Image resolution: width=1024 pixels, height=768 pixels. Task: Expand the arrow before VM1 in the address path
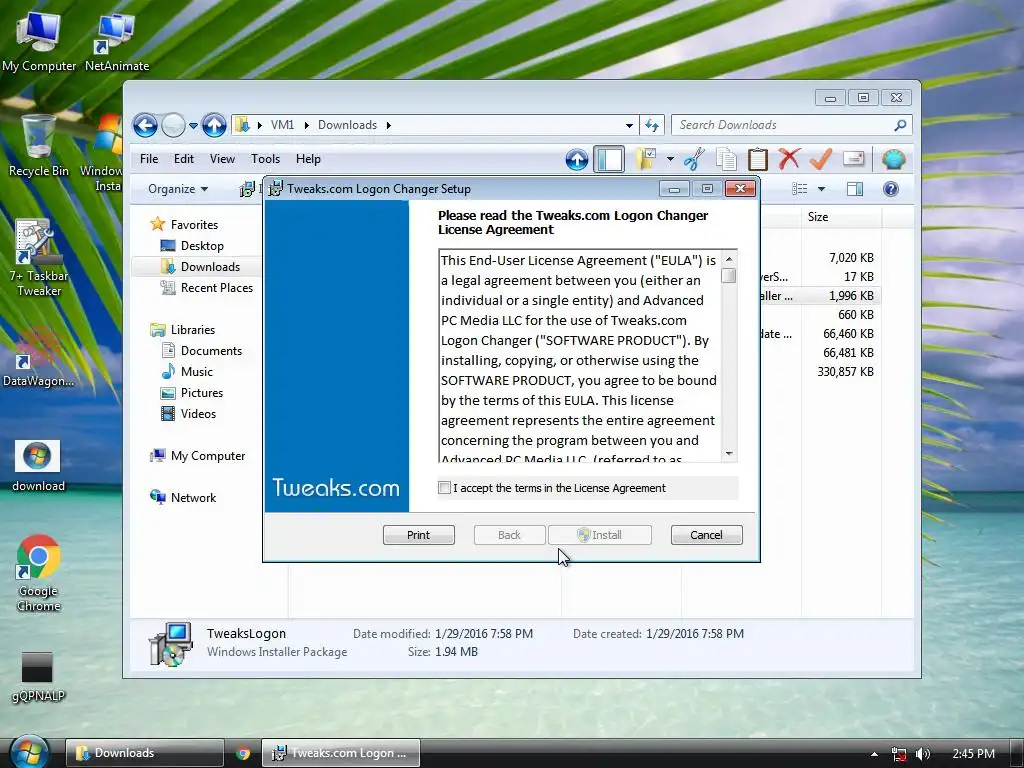point(259,125)
